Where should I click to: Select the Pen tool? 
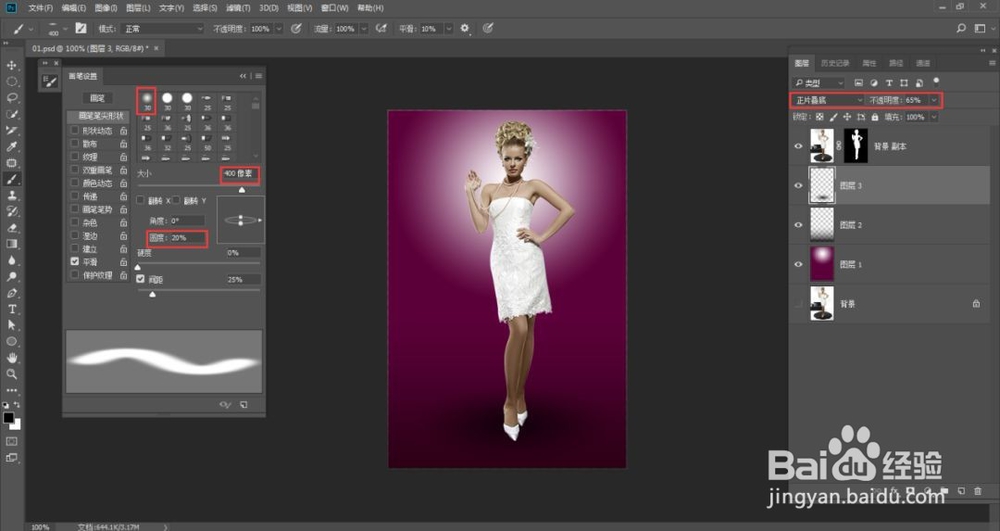[x=12, y=293]
